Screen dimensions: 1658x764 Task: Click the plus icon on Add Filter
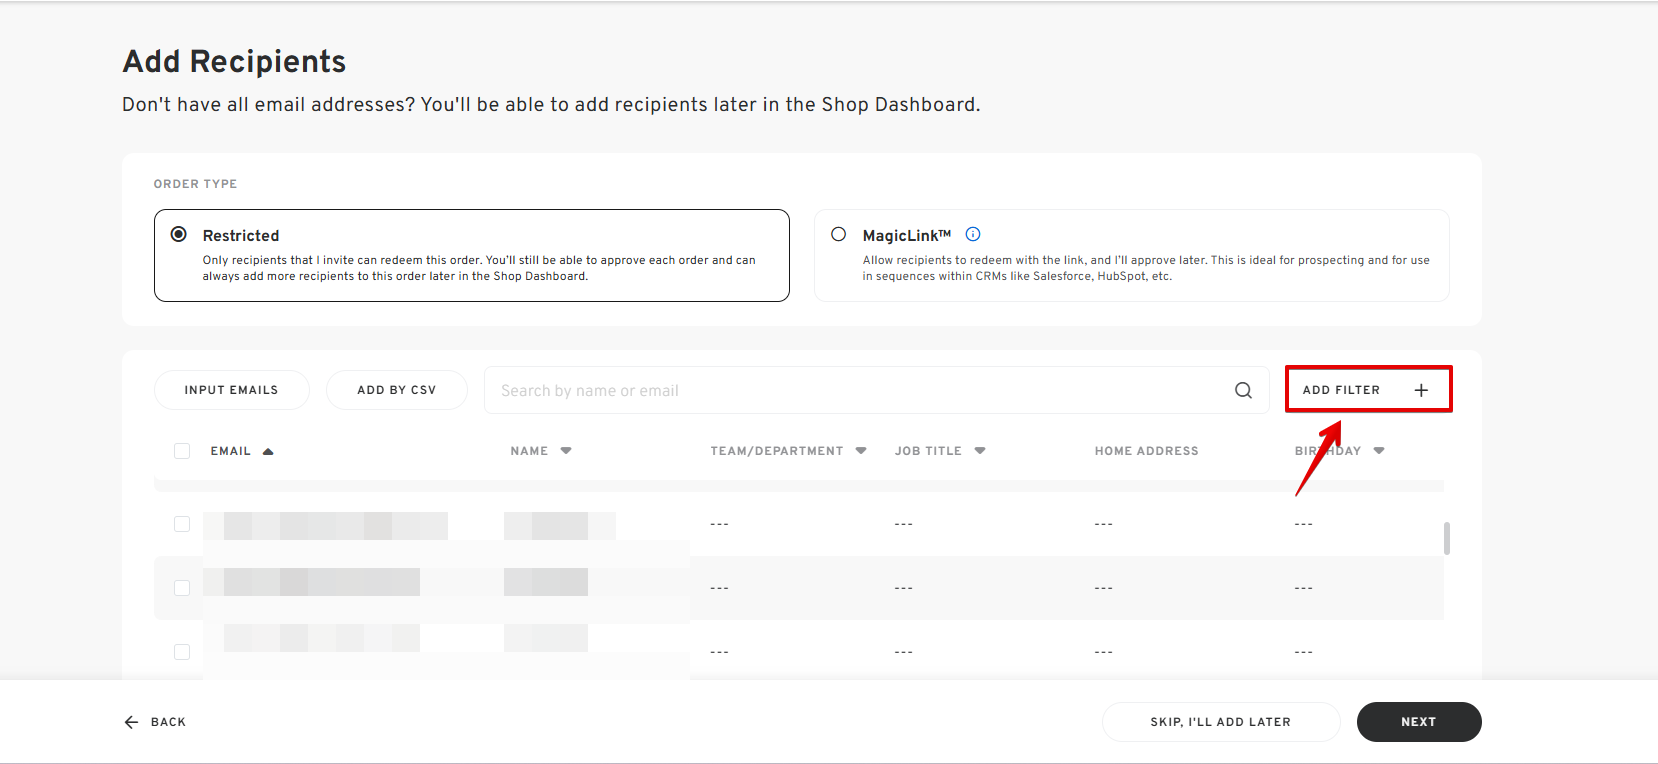coord(1421,390)
